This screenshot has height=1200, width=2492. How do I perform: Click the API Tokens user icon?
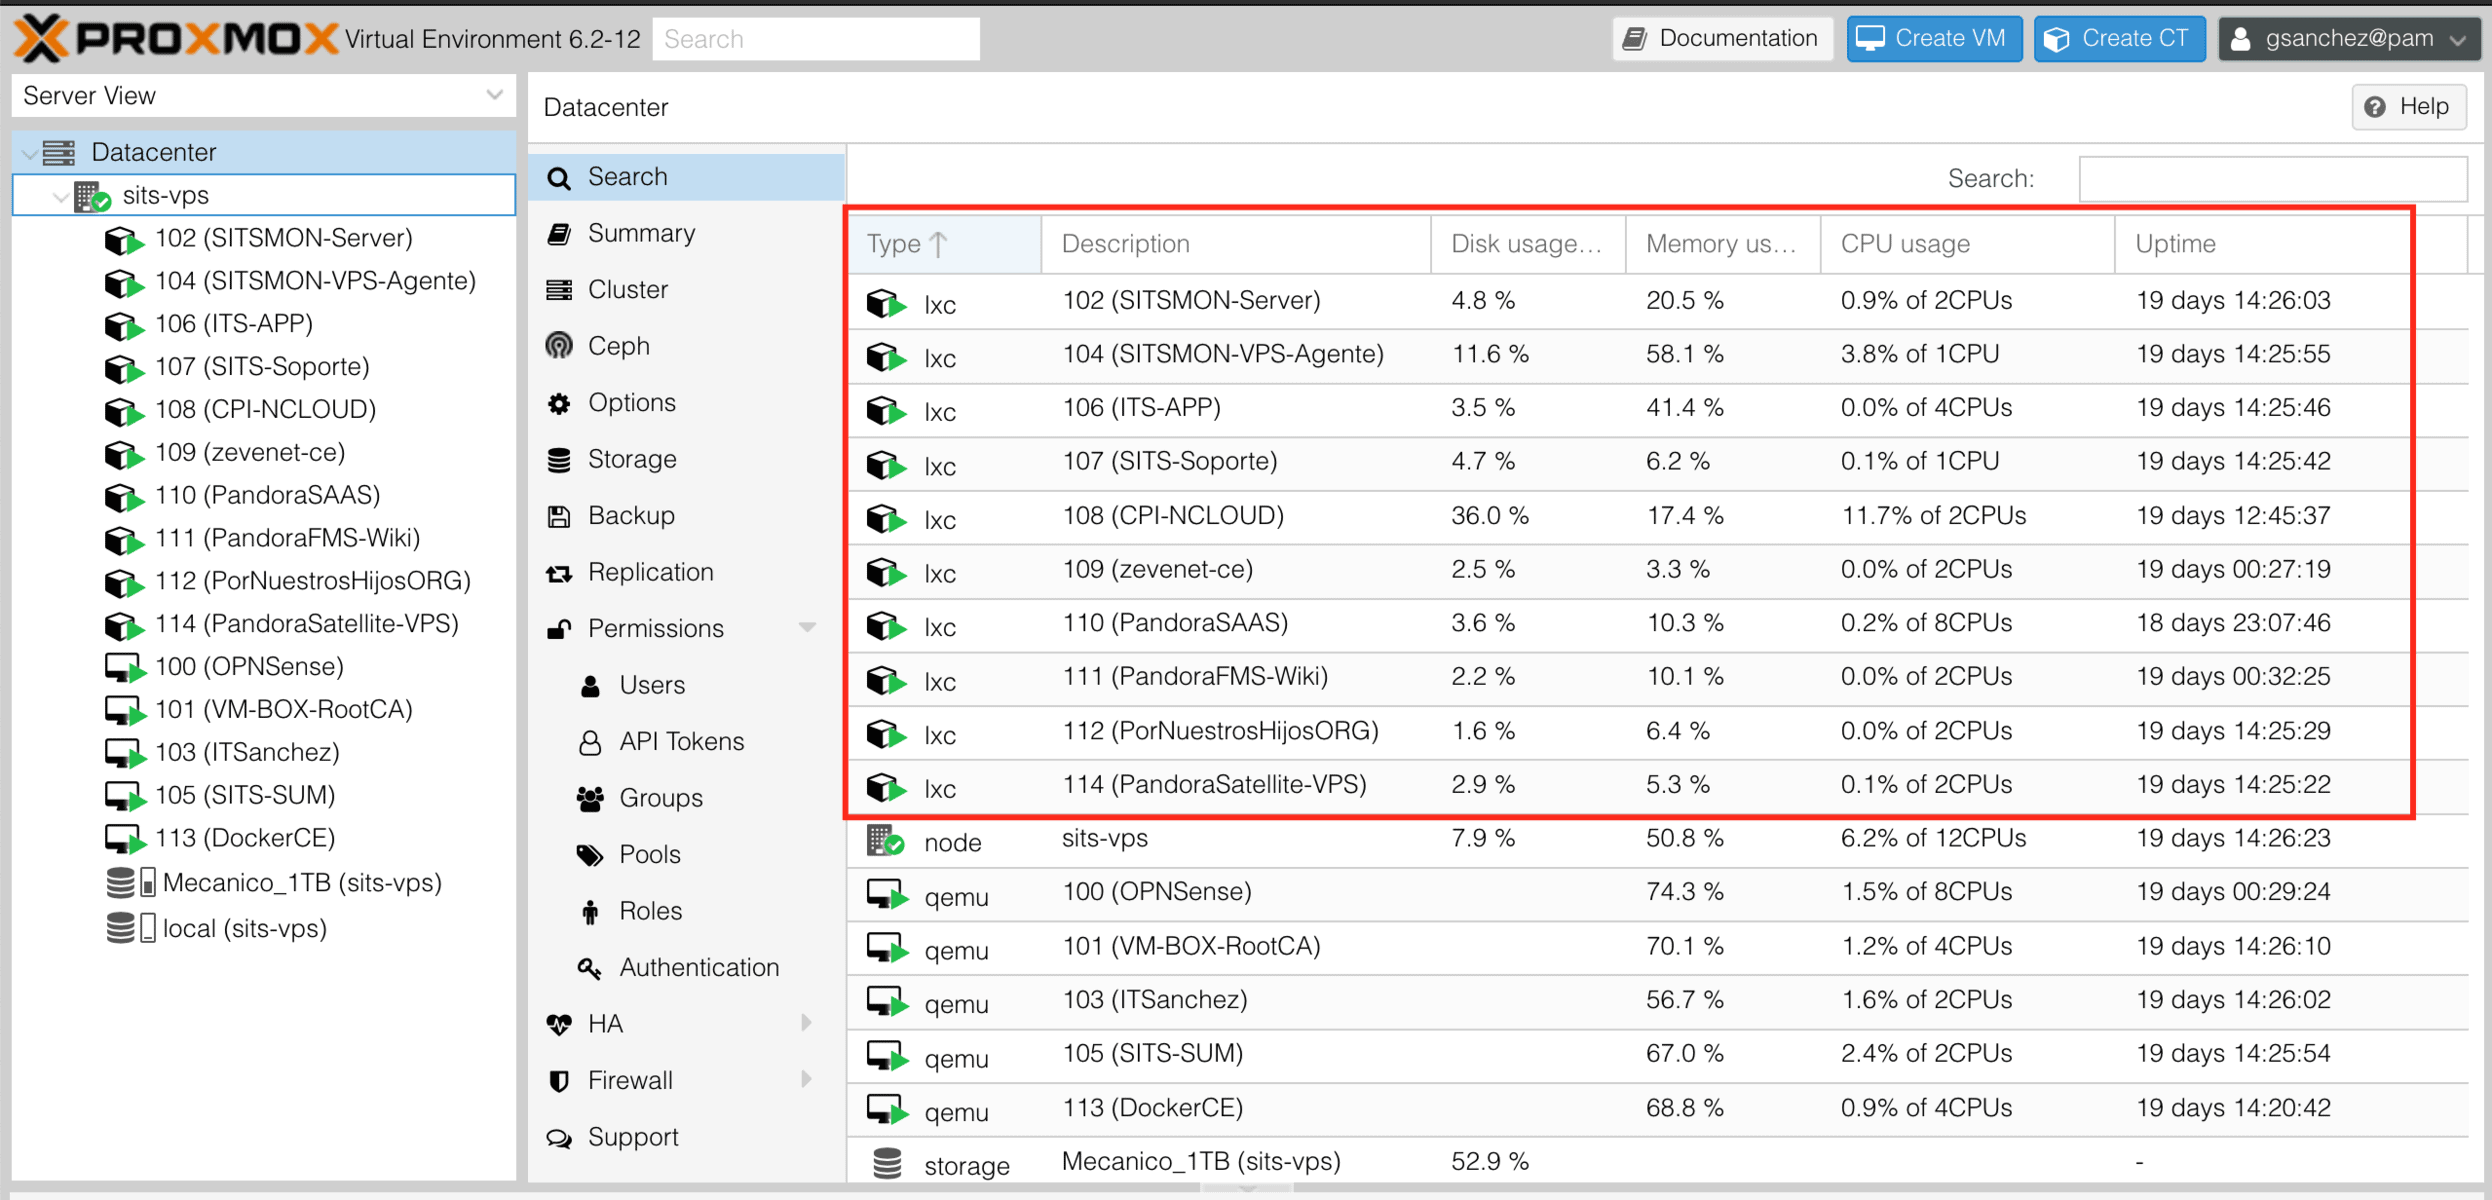tap(590, 742)
